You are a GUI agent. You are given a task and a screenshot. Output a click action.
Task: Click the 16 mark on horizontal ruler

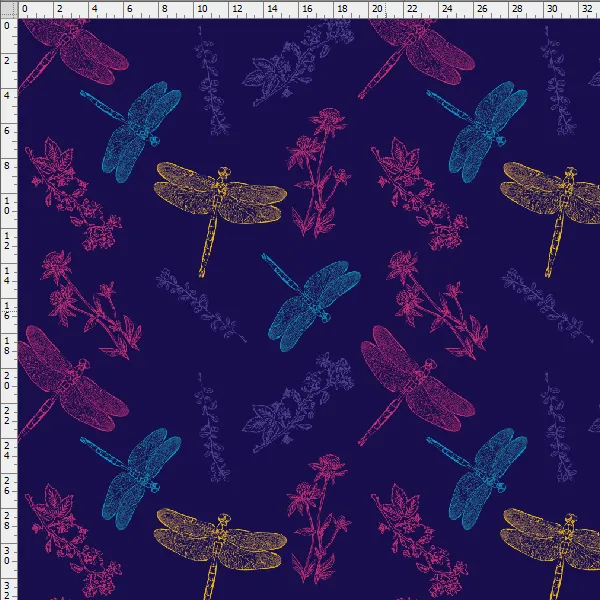point(307,8)
